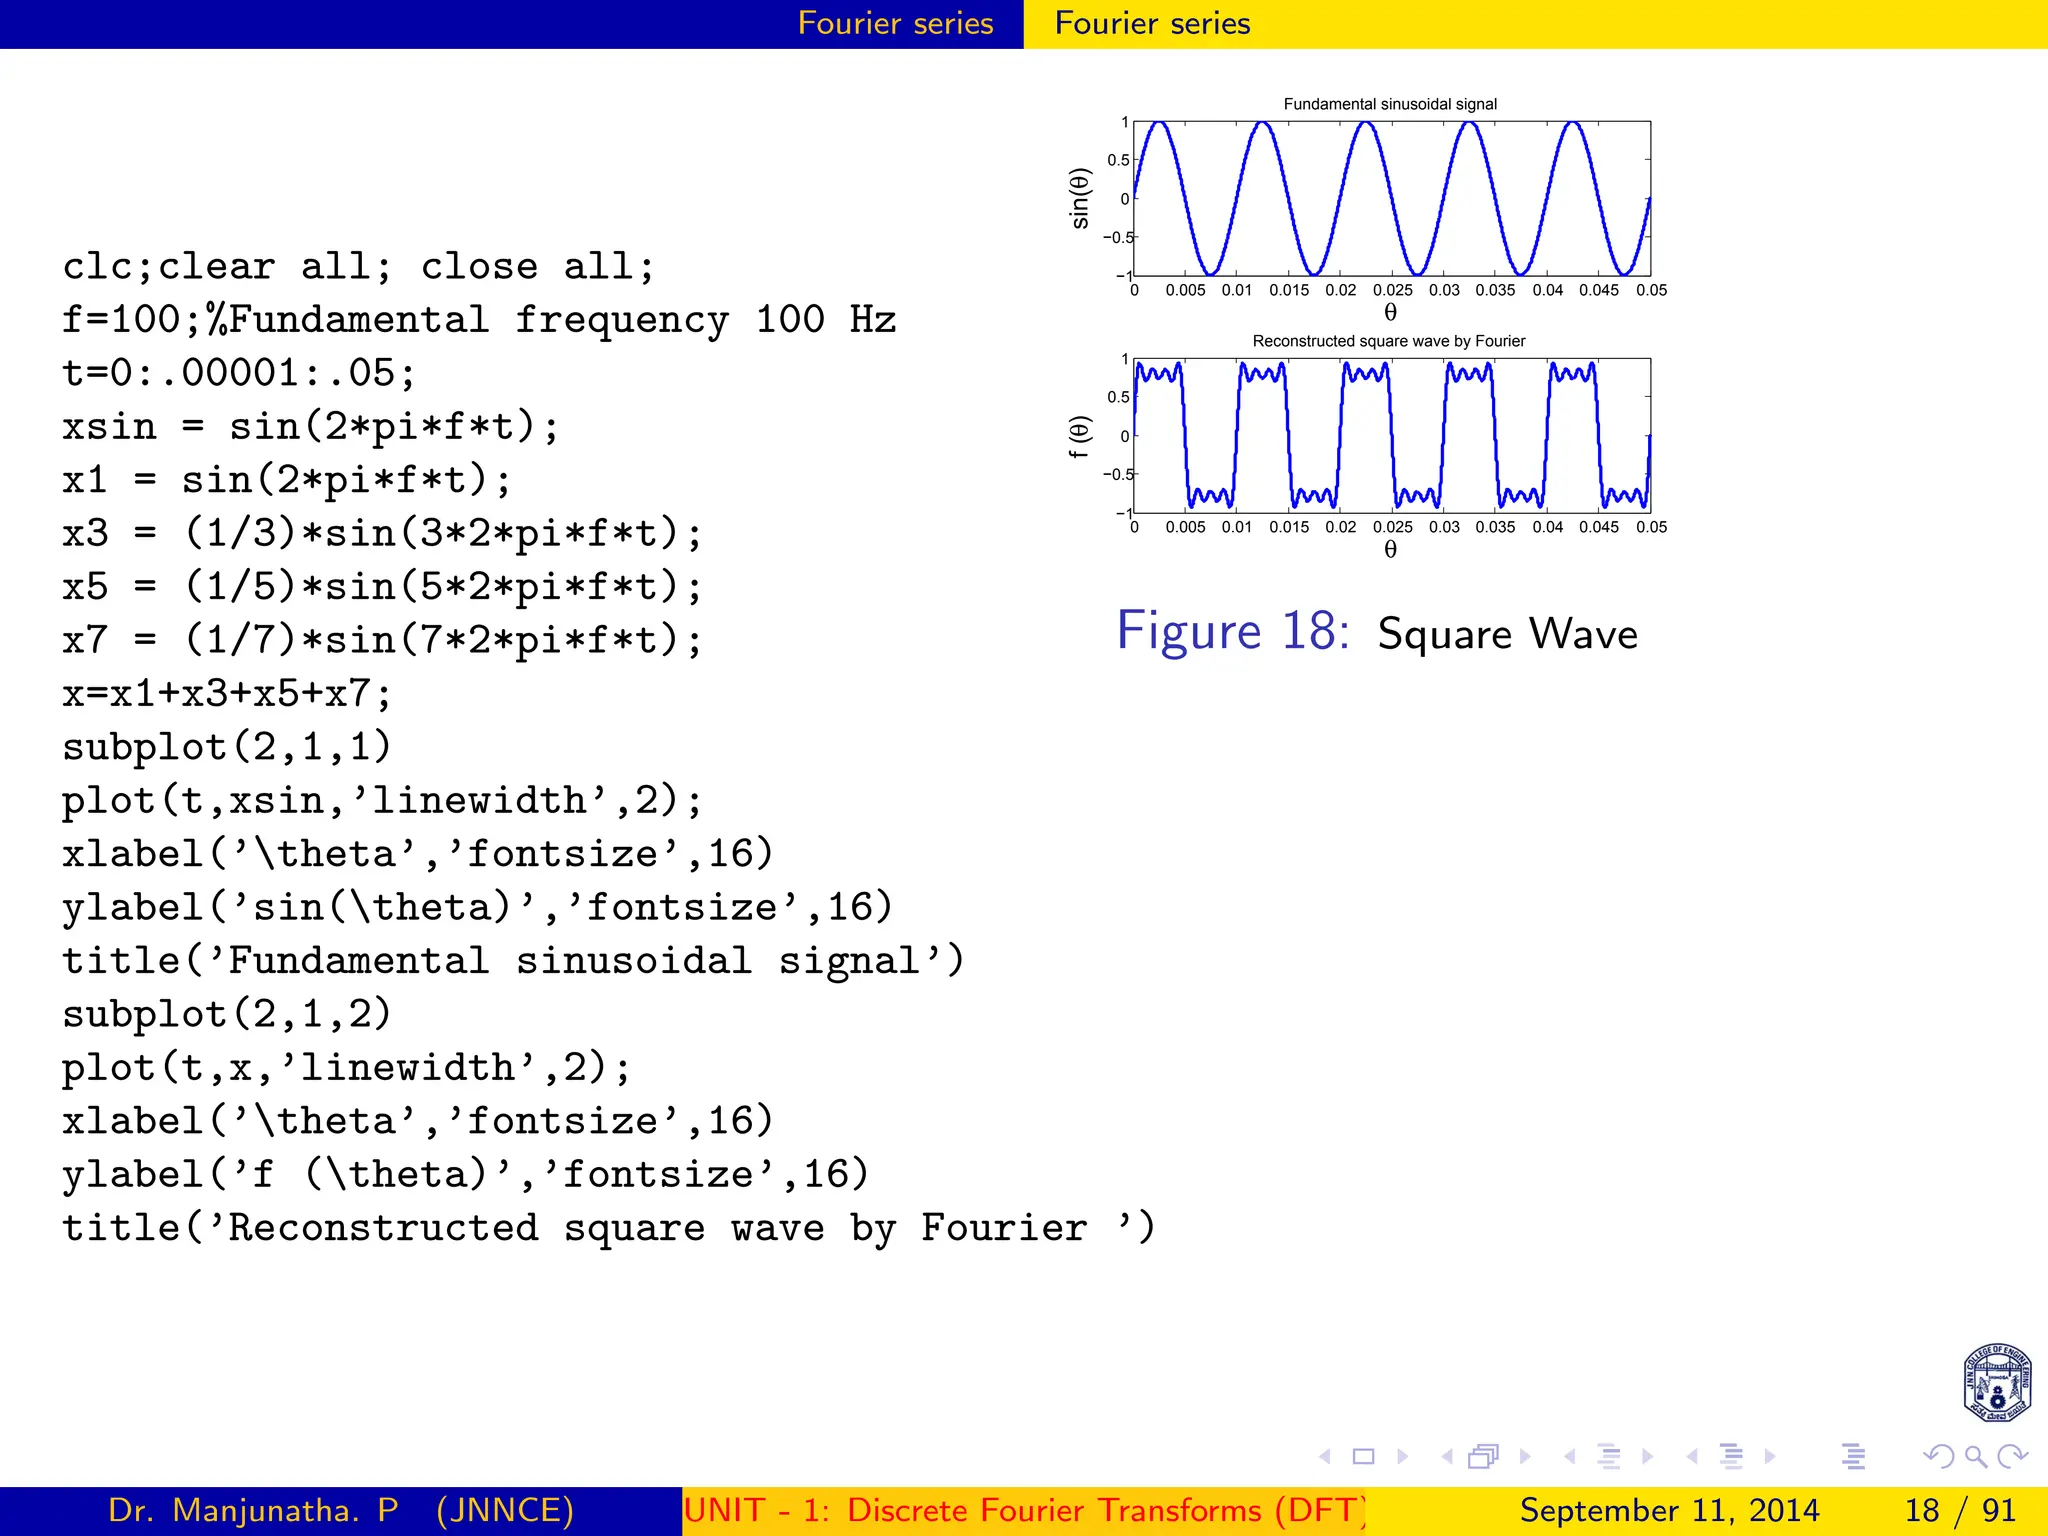The width and height of the screenshot is (2048, 1536).
Task: Click next frame arrow beside stacked frames icon
Action: (1525, 1457)
